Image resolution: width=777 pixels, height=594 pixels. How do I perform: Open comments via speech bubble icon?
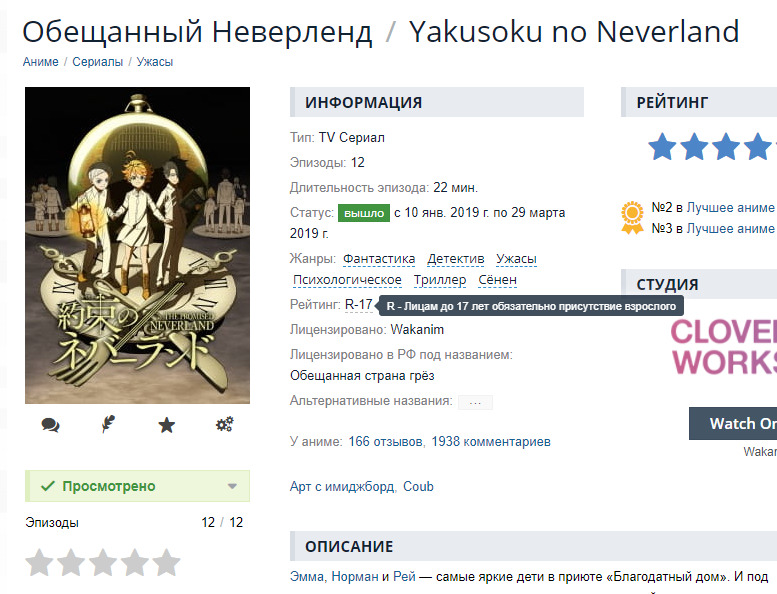pos(51,425)
